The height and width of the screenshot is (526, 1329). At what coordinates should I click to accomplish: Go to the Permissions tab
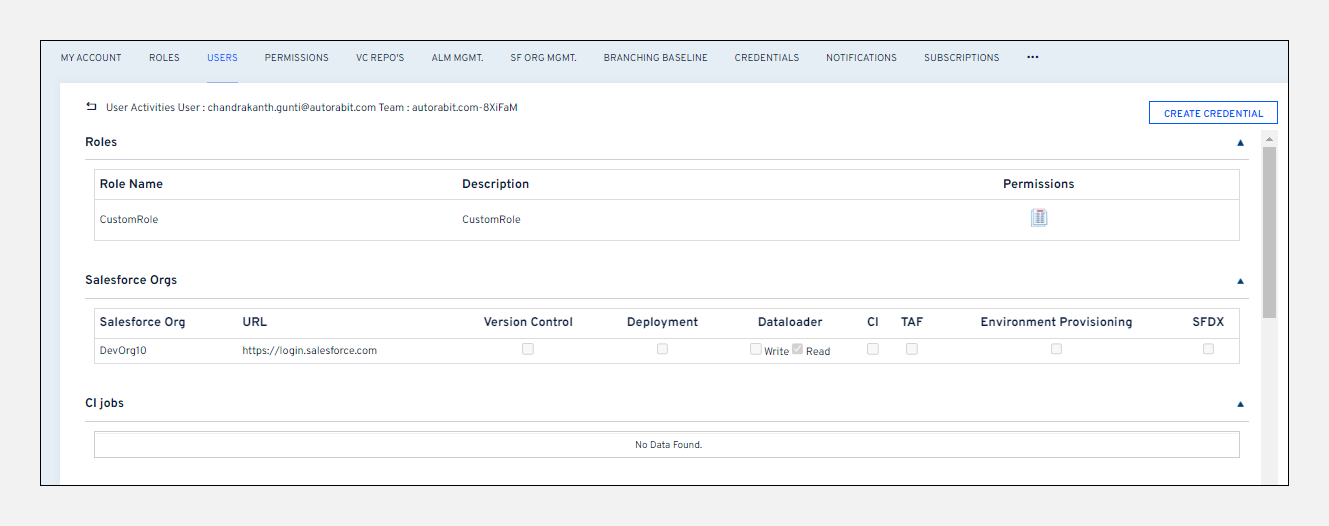click(x=296, y=58)
